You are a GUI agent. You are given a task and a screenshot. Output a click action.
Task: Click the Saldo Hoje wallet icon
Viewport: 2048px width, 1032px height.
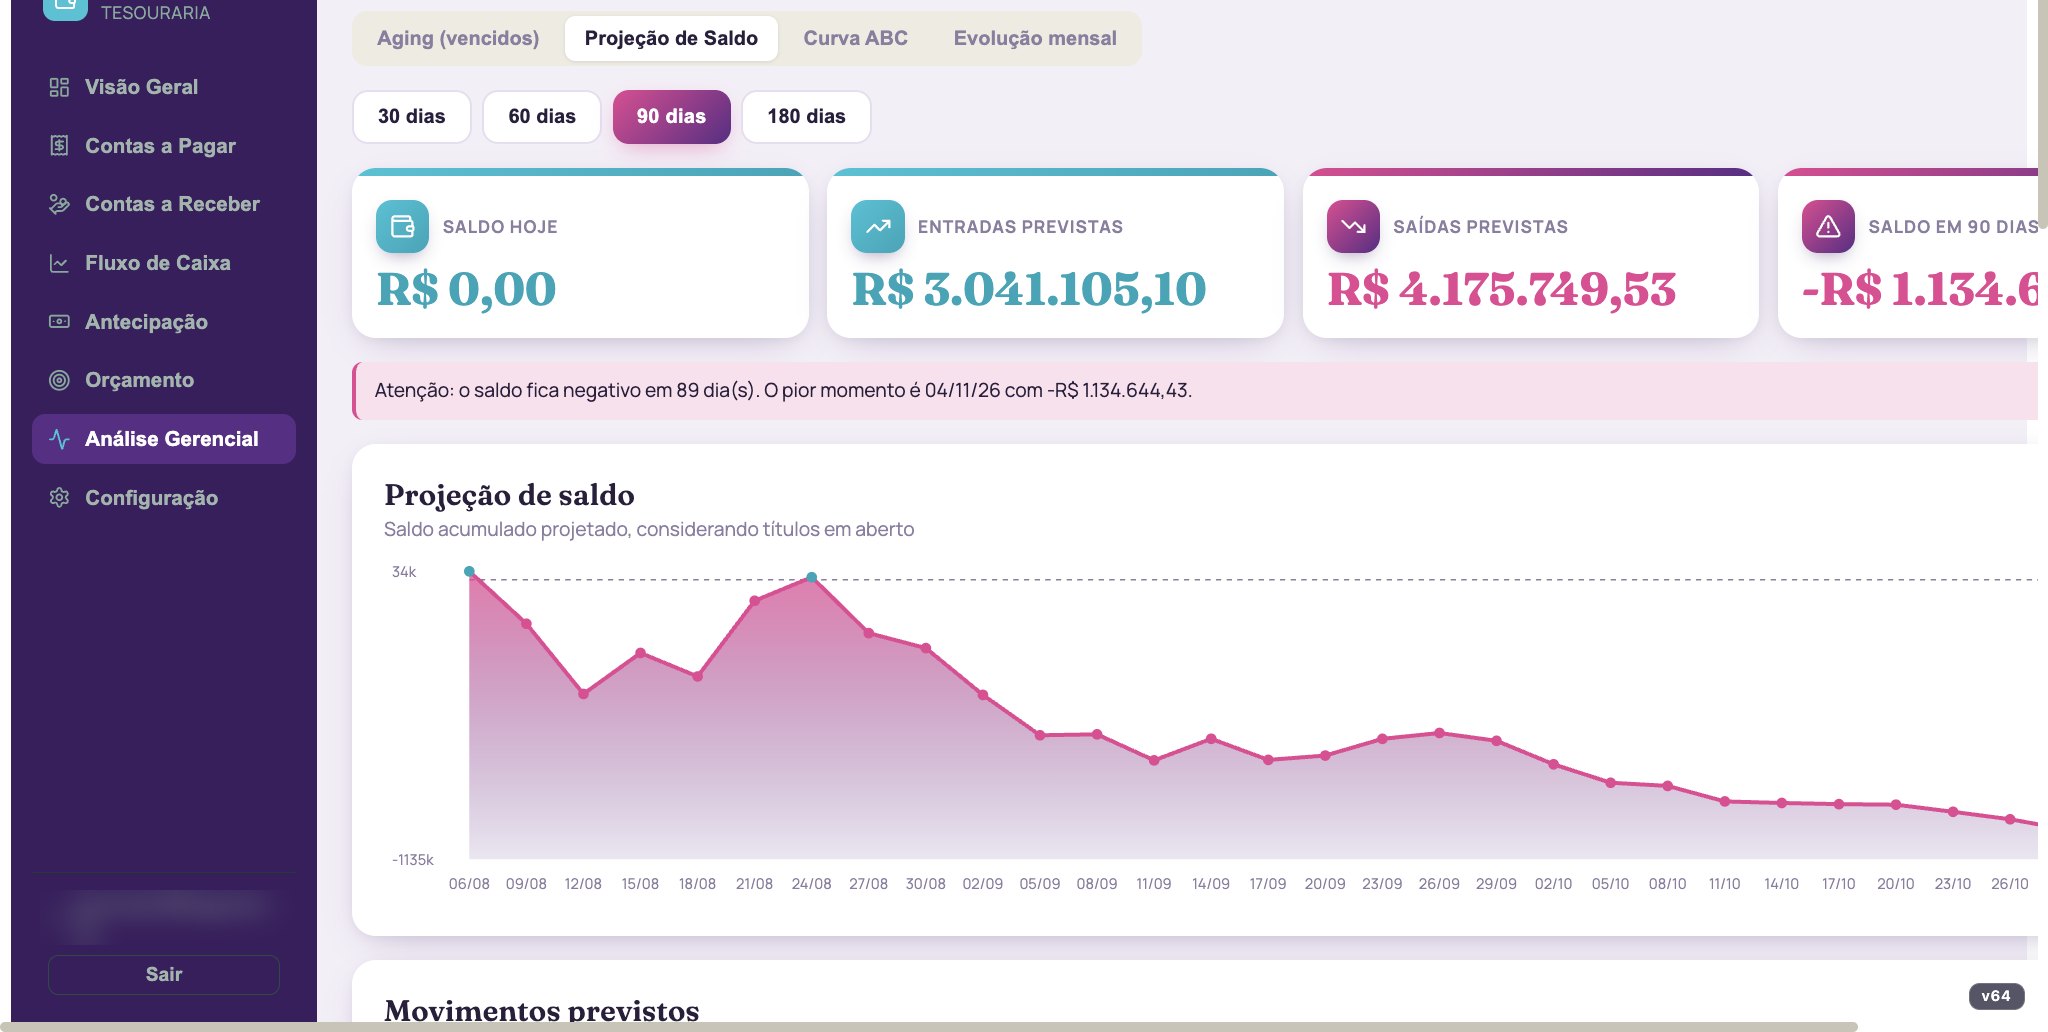[402, 227]
